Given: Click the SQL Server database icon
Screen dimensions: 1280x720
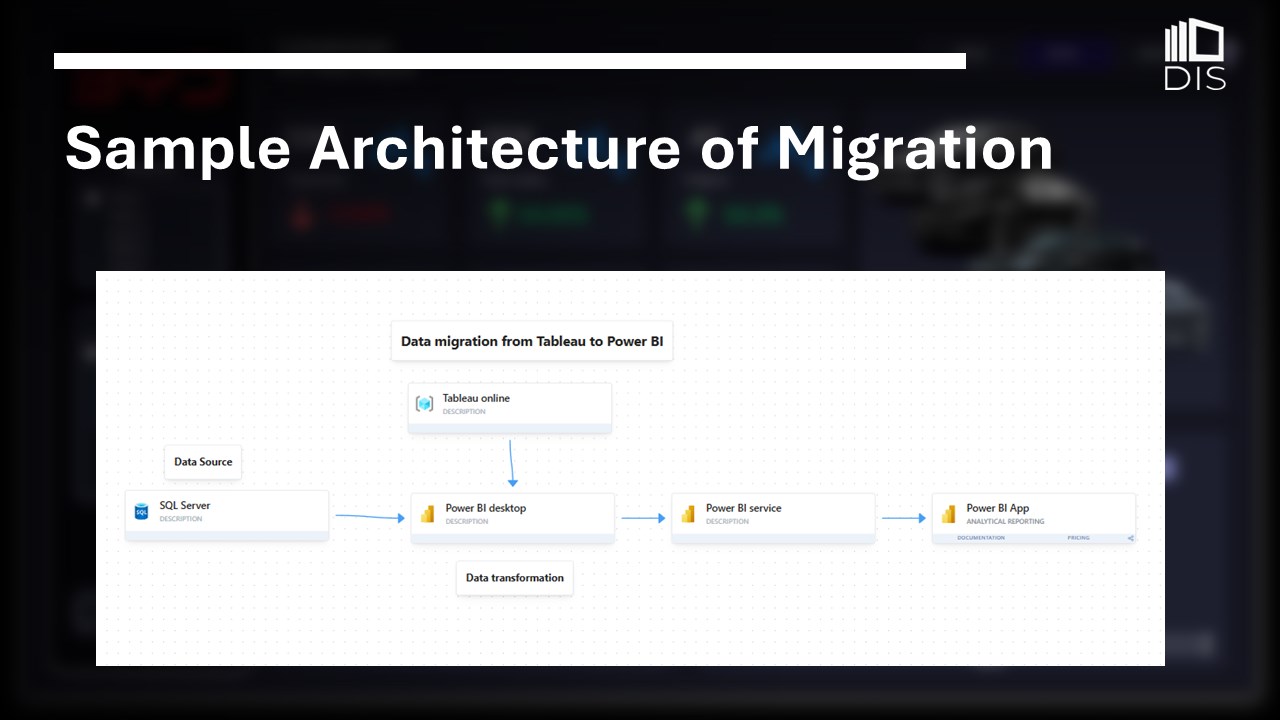Looking at the screenshot, I should pyautogui.click(x=141, y=512).
